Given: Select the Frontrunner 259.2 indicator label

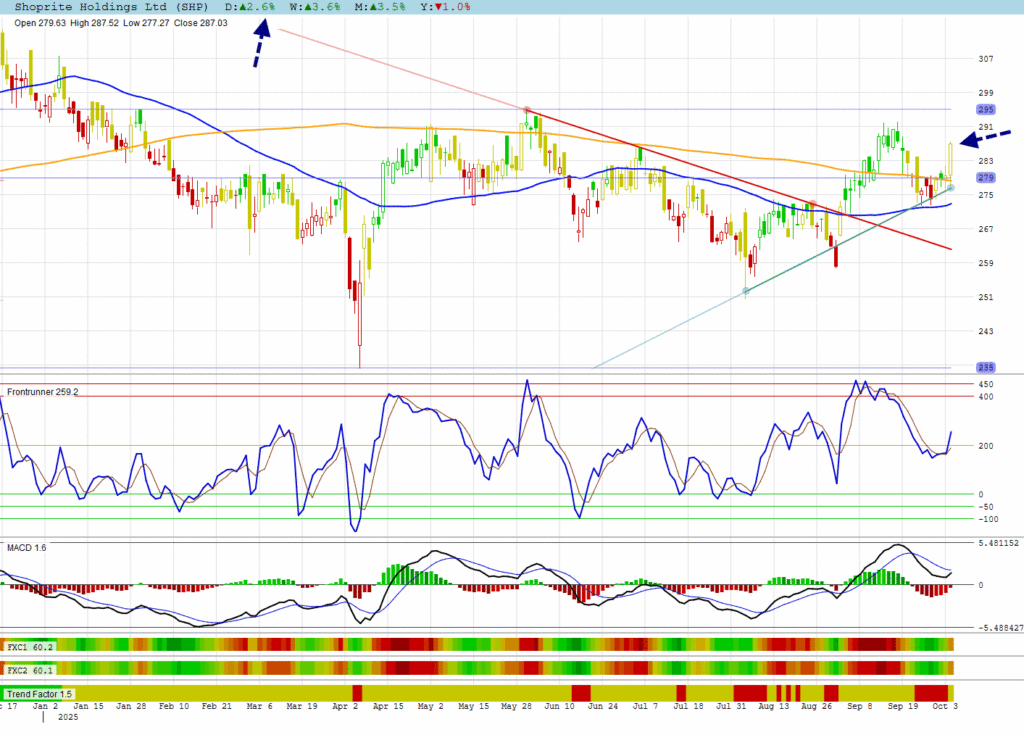Looking at the screenshot, I should tap(42, 392).
